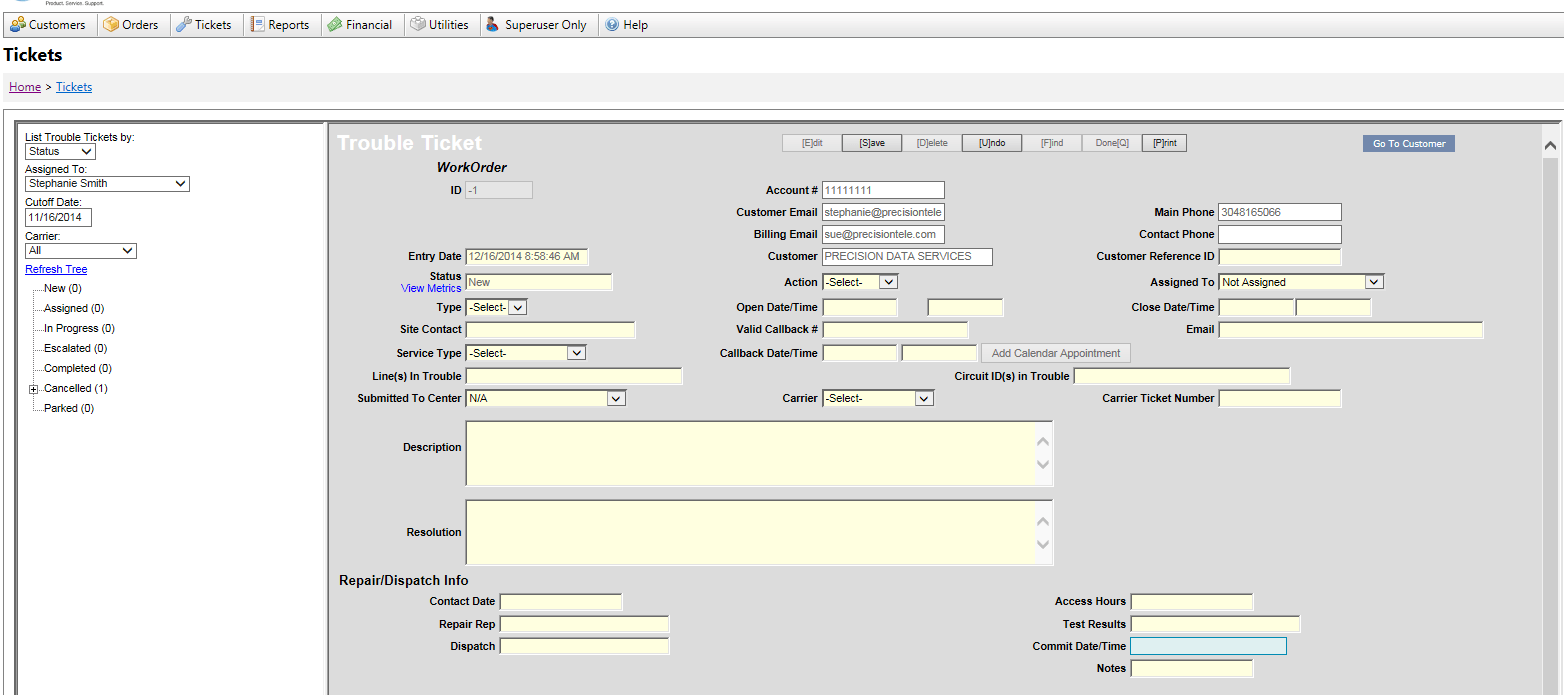Click the [S]ave button
The width and height of the screenshot is (1564, 695).
pyautogui.click(x=871, y=143)
